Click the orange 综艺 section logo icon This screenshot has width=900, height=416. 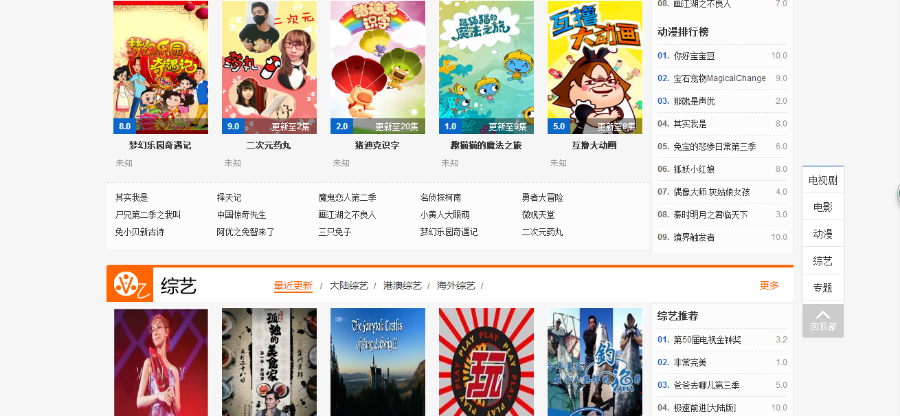[x=130, y=285]
